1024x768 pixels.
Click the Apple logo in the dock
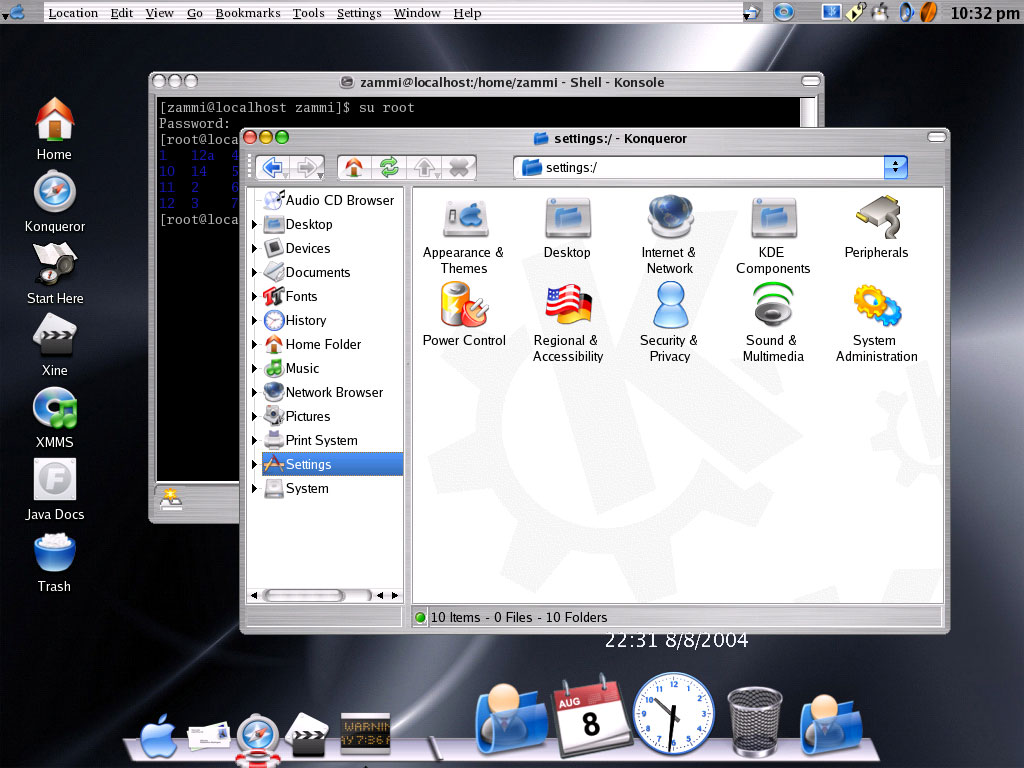(158, 736)
